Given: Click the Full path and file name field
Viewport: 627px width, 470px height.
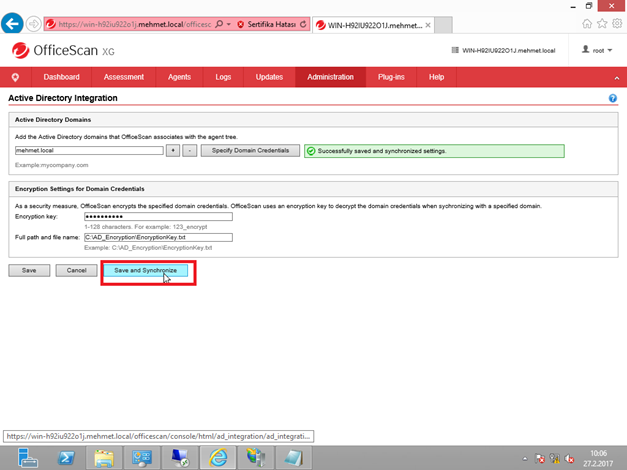Looking at the screenshot, I should pyautogui.click(x=158, y=237).
